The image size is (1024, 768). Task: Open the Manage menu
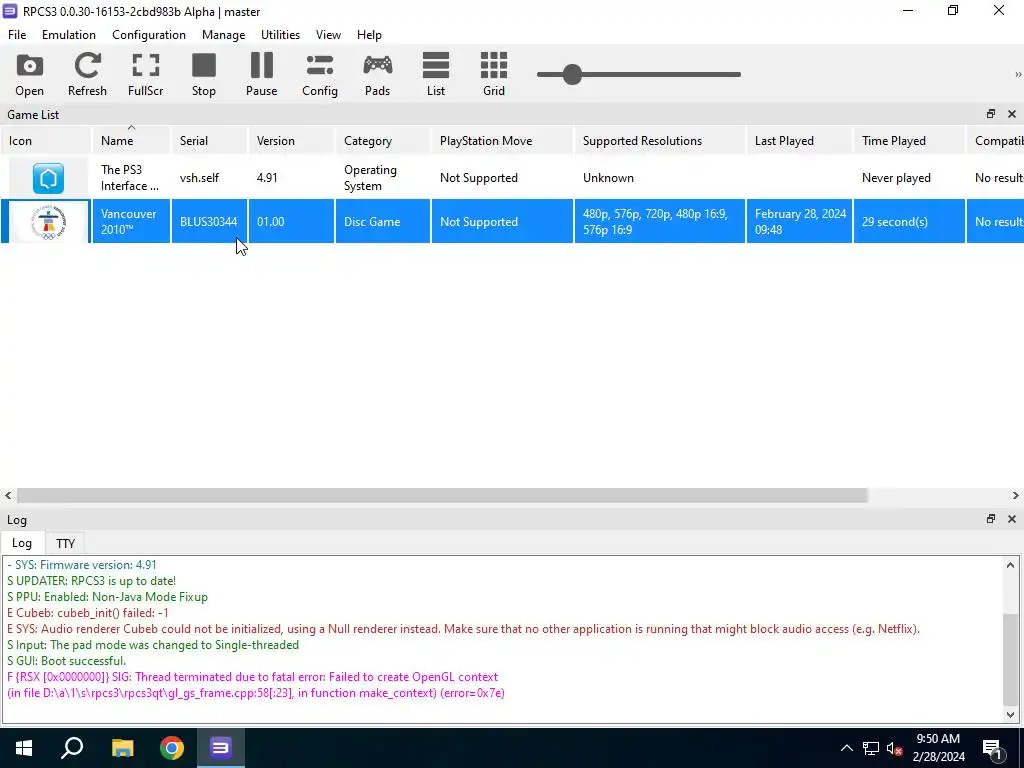223,35
